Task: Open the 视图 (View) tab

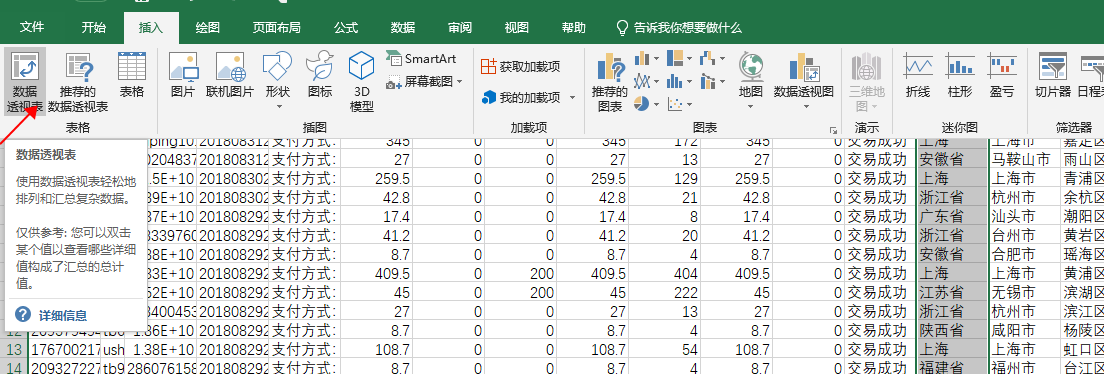Action: (517, 27)
